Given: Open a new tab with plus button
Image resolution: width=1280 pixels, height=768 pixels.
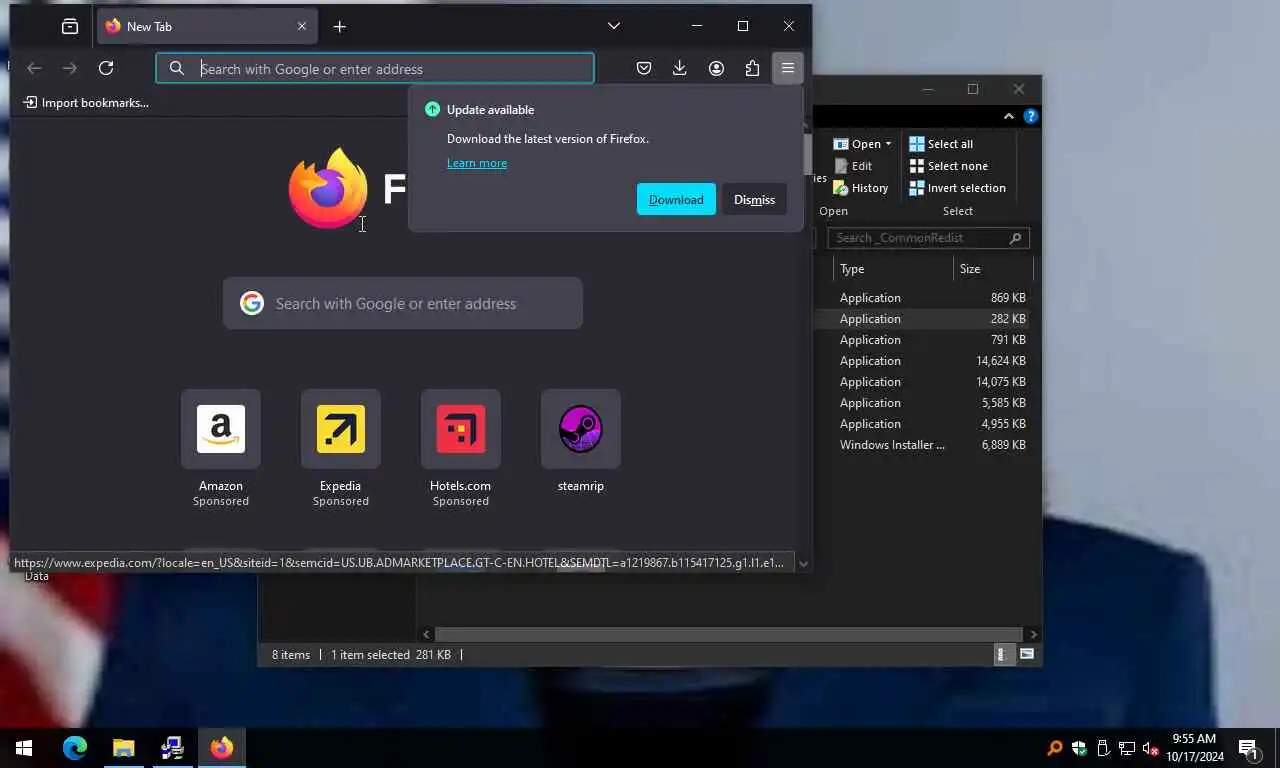Looking at the screenshot, I should (340, 27).
